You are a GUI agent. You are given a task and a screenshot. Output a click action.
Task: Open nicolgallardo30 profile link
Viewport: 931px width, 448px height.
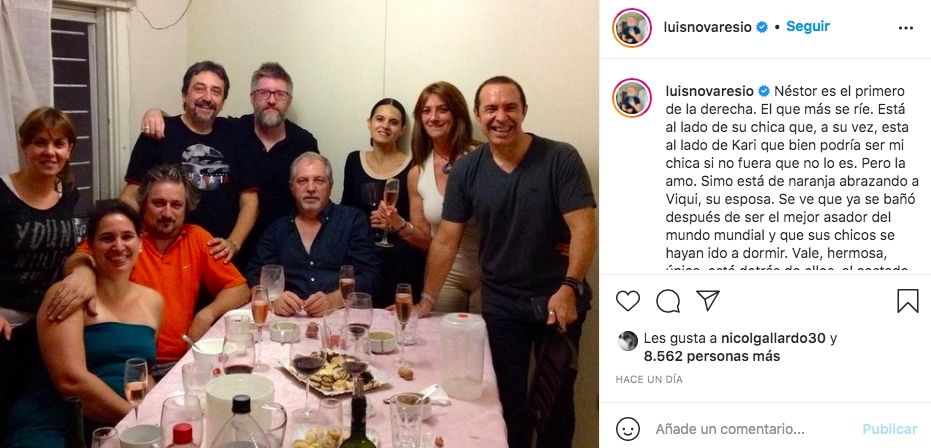point(772,338)
